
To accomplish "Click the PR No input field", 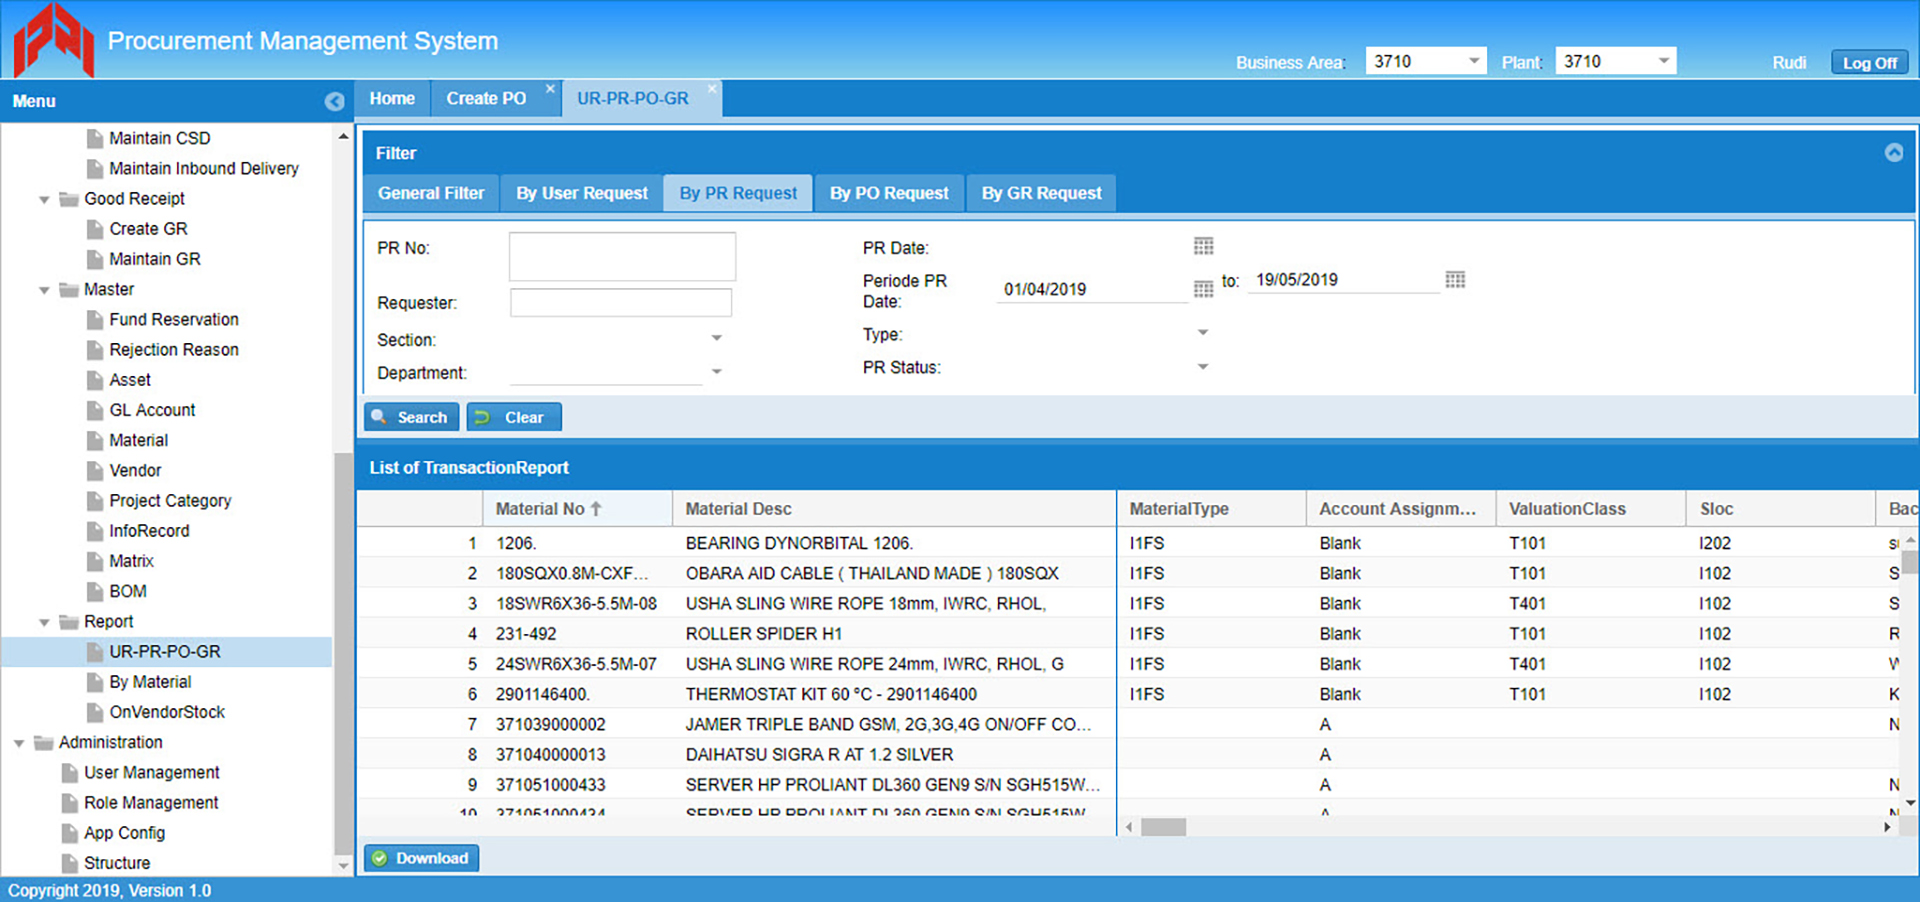I will pyautogui.click(x=622, y=257).
